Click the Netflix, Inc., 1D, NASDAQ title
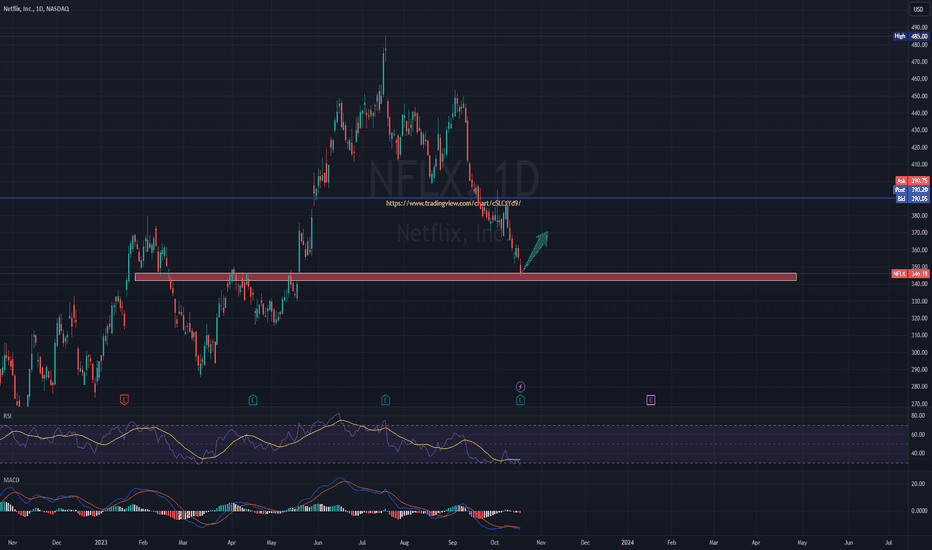This screenshot has width=932, height=550. [x=36, y=9]
